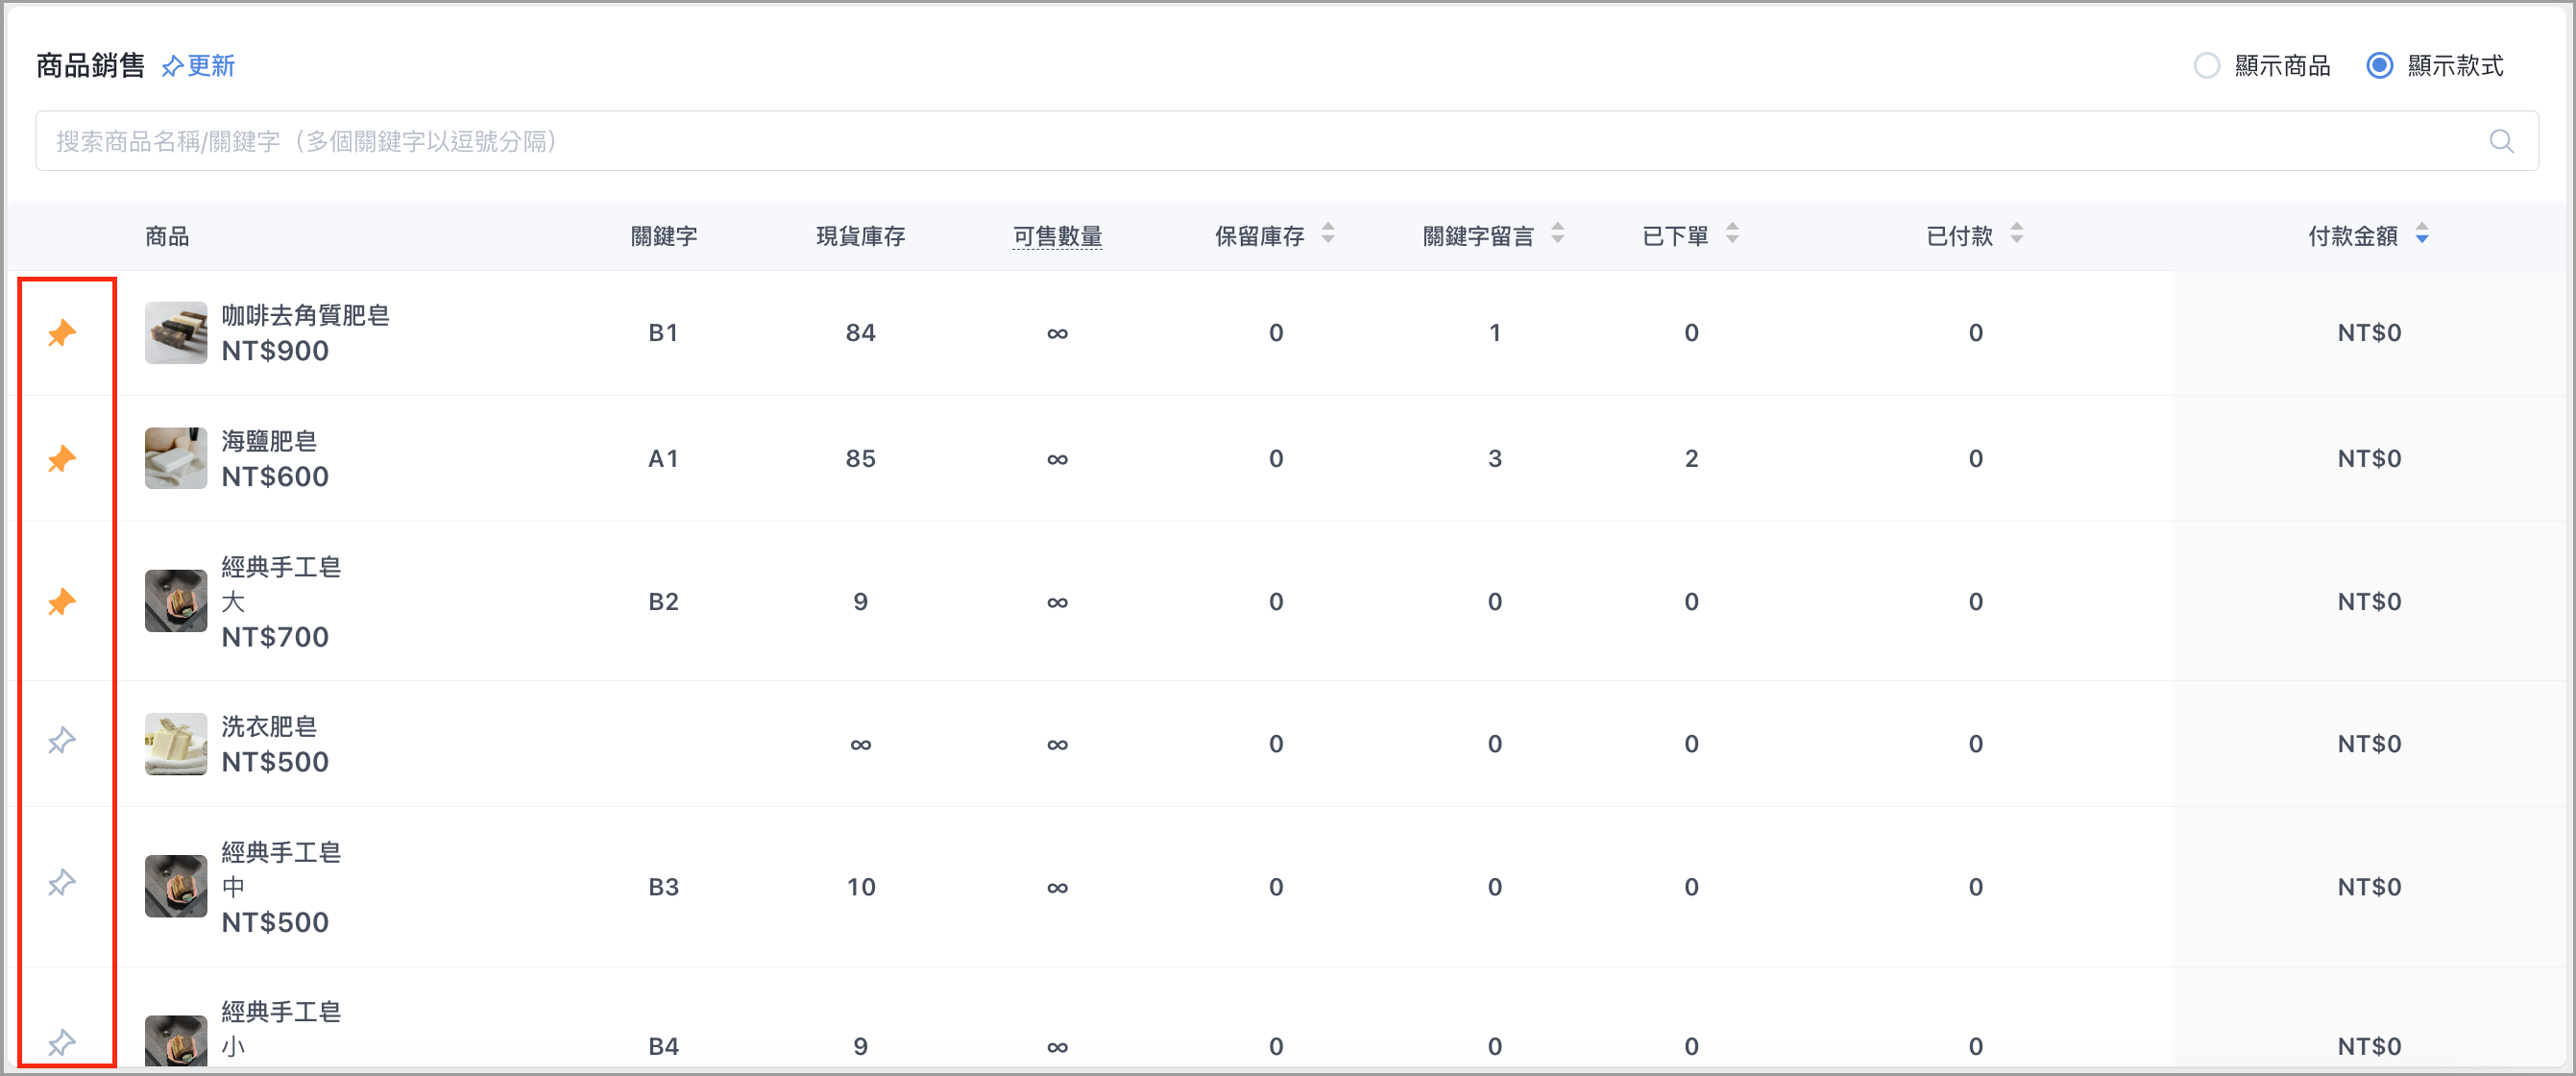Pin the 洗衣肥皂 product row

[62, 741]
